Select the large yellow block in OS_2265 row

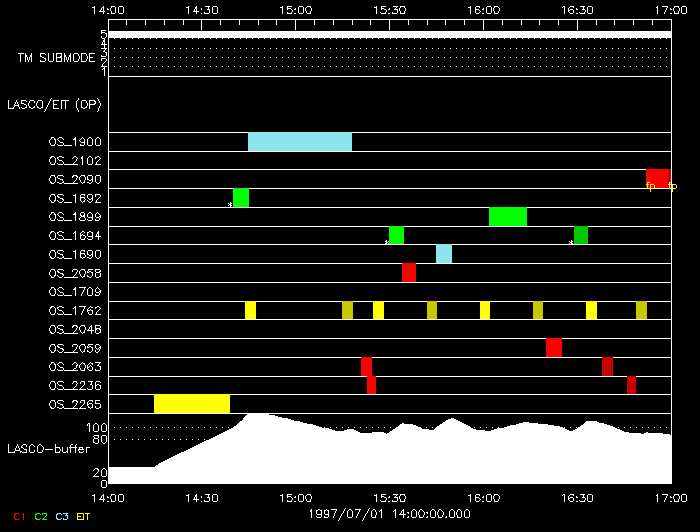(192, 404)
